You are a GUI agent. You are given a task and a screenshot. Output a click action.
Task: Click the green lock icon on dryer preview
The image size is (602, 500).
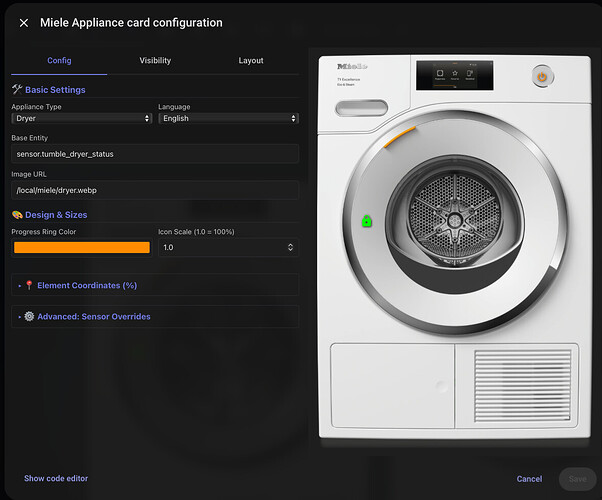pyautogui.click(x=367, y=221)
